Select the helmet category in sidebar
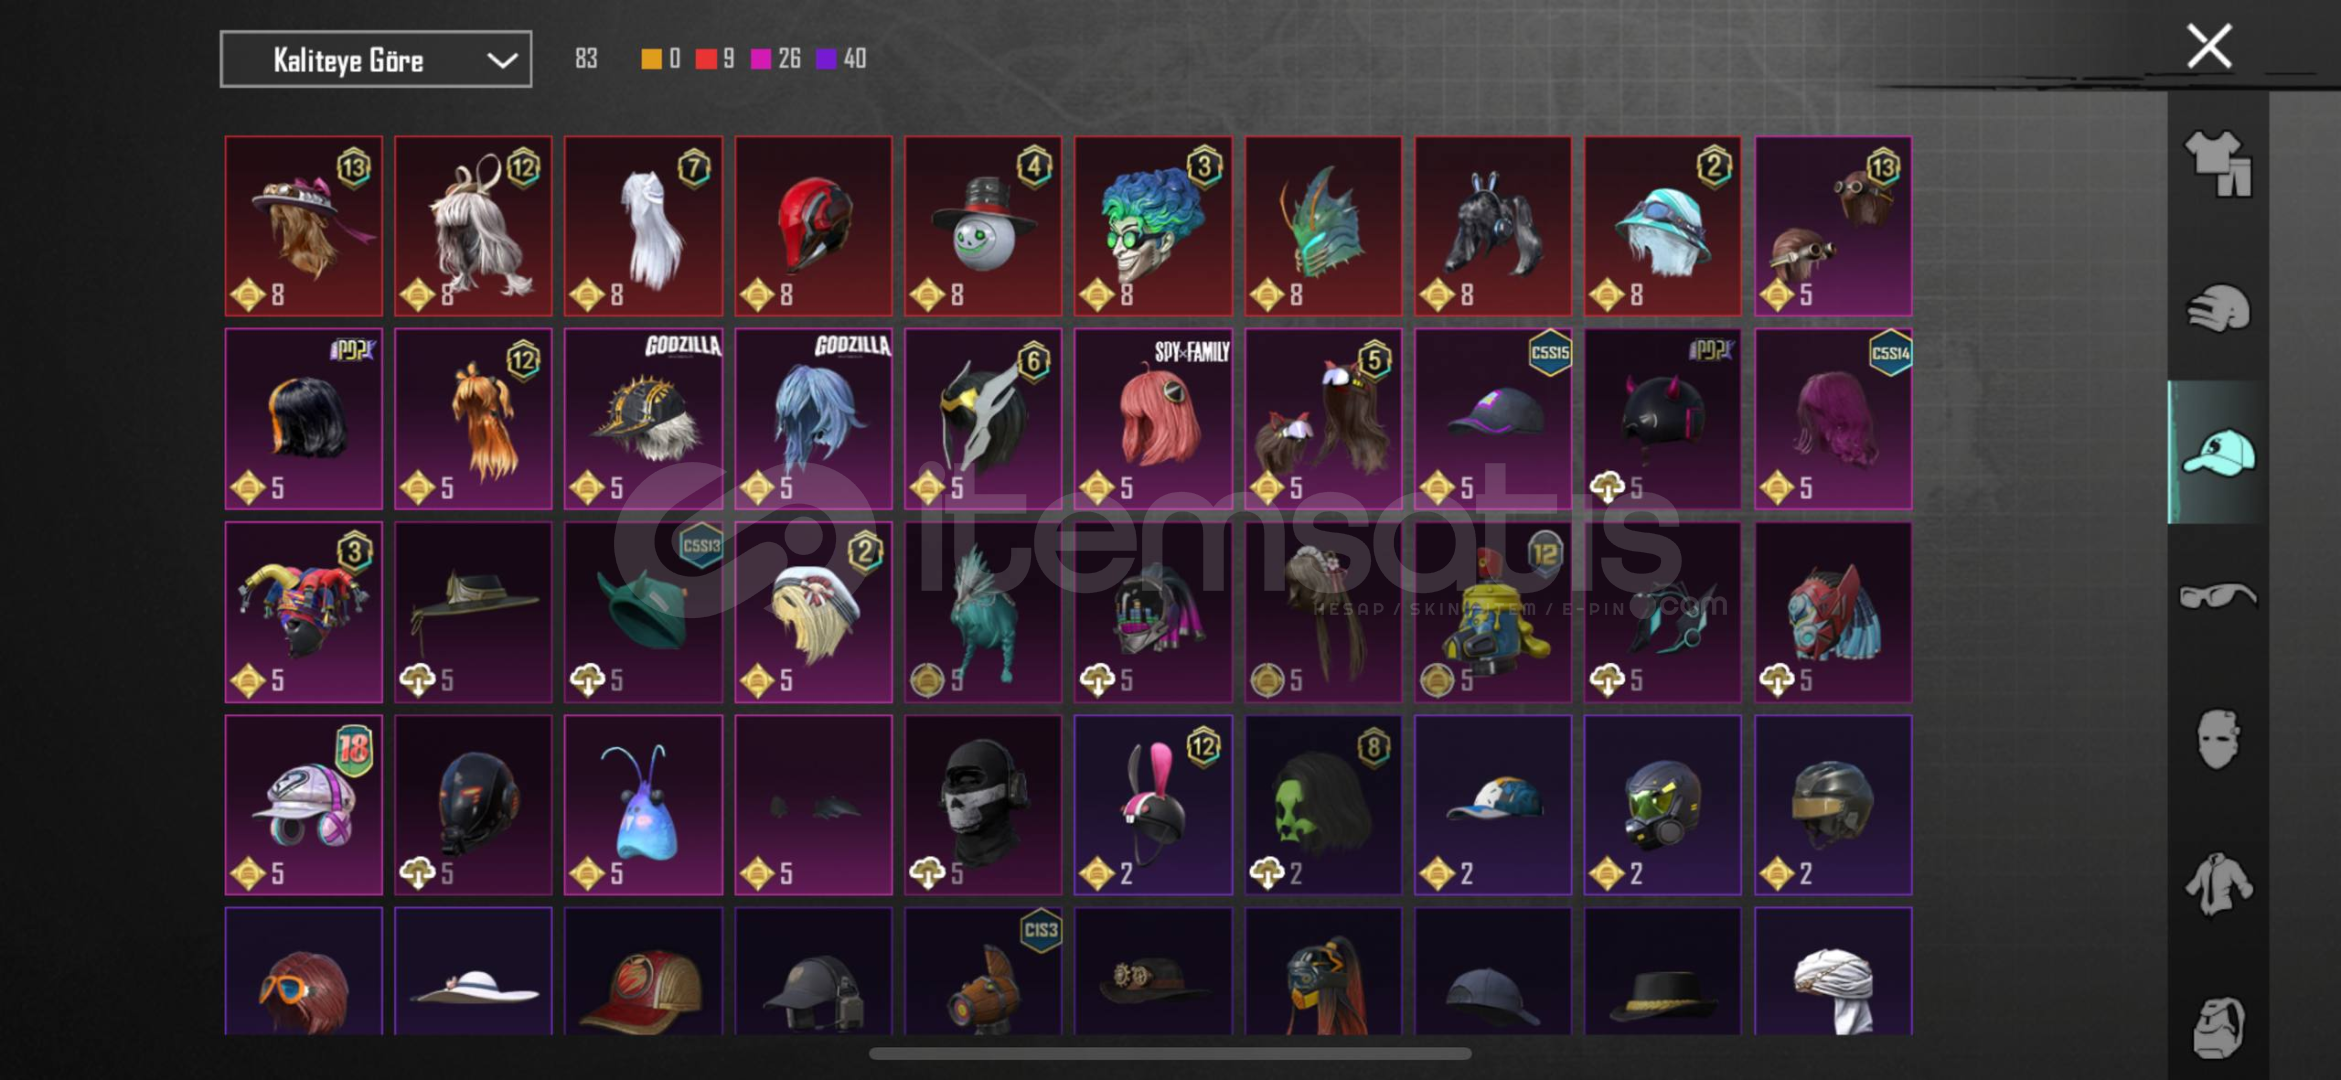 (x=2217, y=308)
